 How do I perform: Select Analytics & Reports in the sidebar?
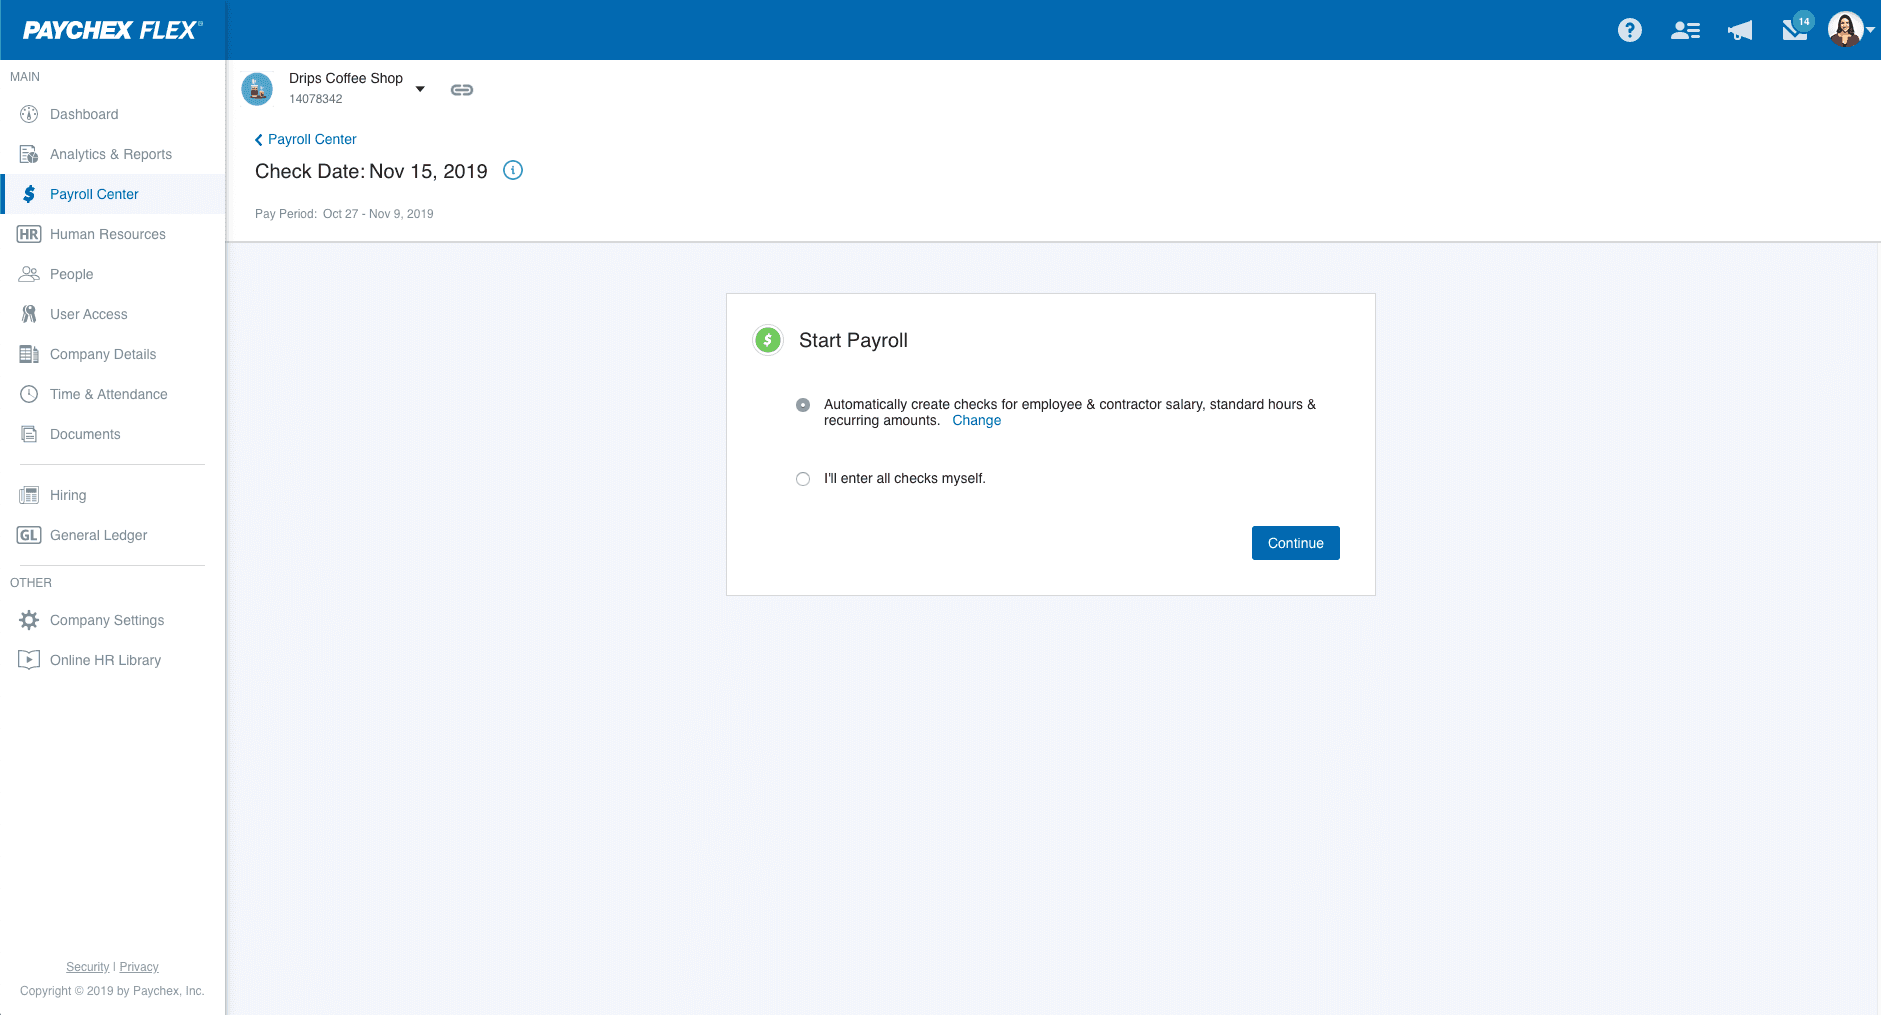coord(110,154)
